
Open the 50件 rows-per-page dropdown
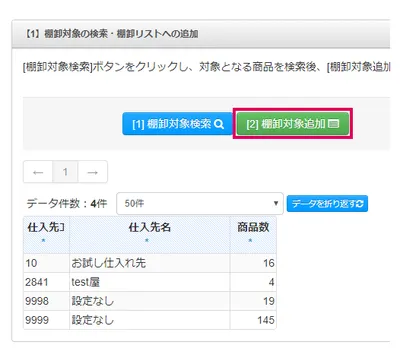click(x=200, y=203)
